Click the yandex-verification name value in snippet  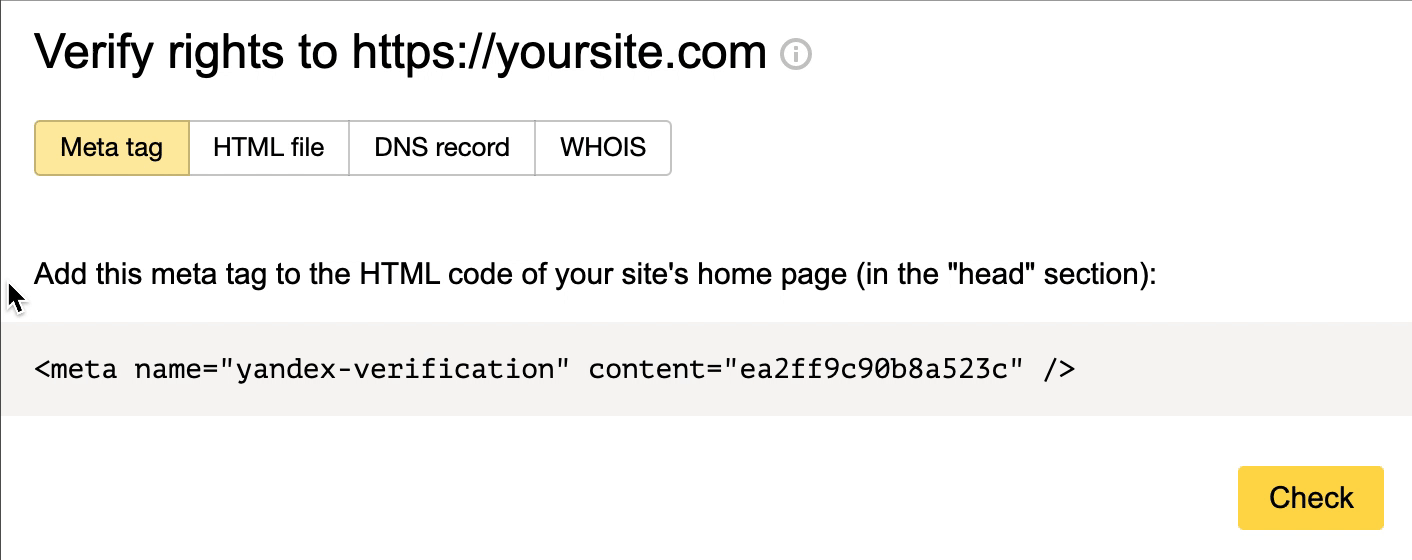pyautogui.click(x=394, y=369)
